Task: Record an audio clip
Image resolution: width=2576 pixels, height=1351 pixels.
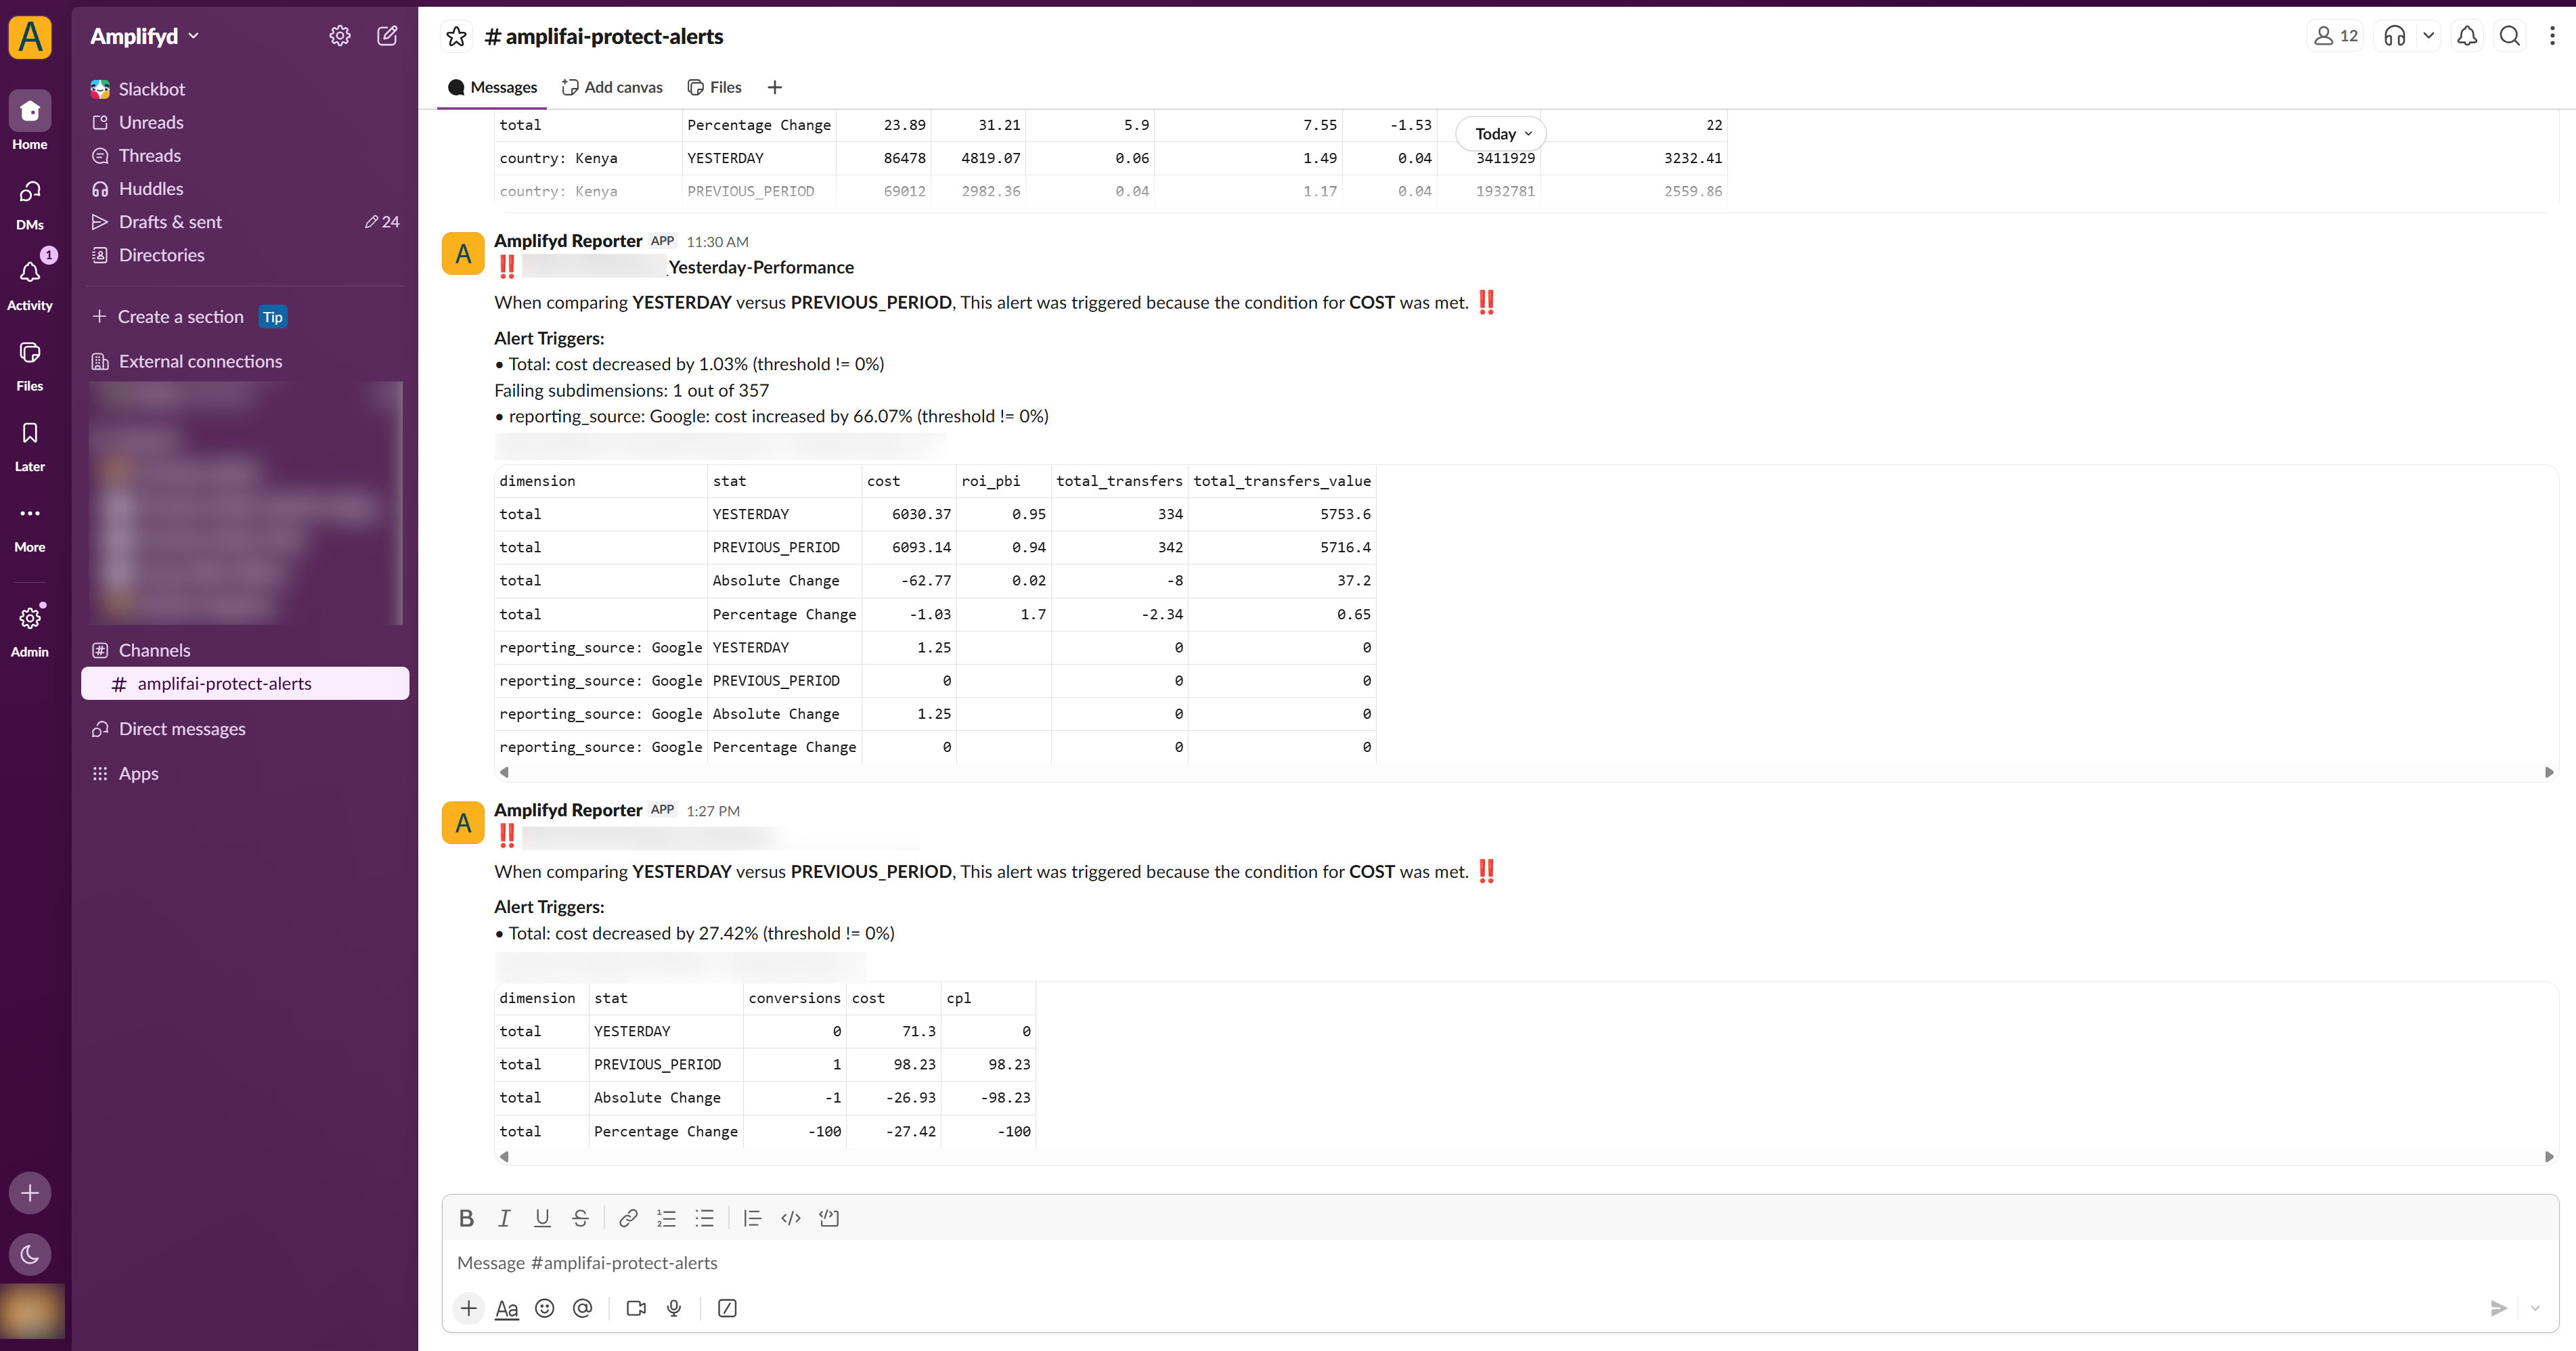Action: pos(674,1308)
